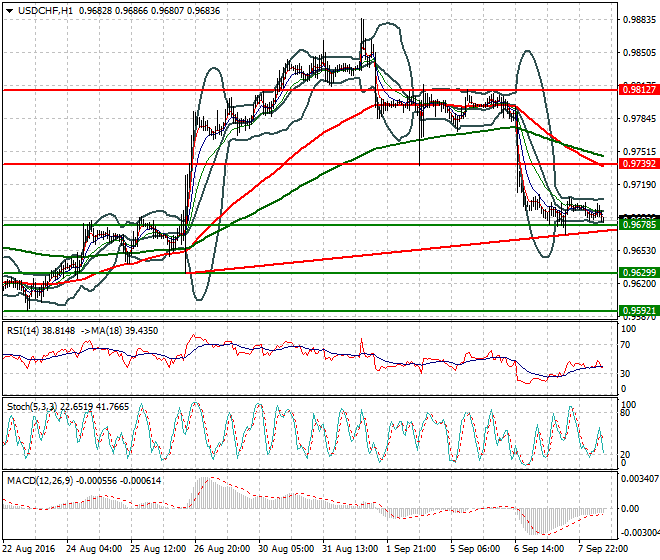Select the 0.96785 green price label
This screenshot has width=660, height=560.
tap(639, 224)
